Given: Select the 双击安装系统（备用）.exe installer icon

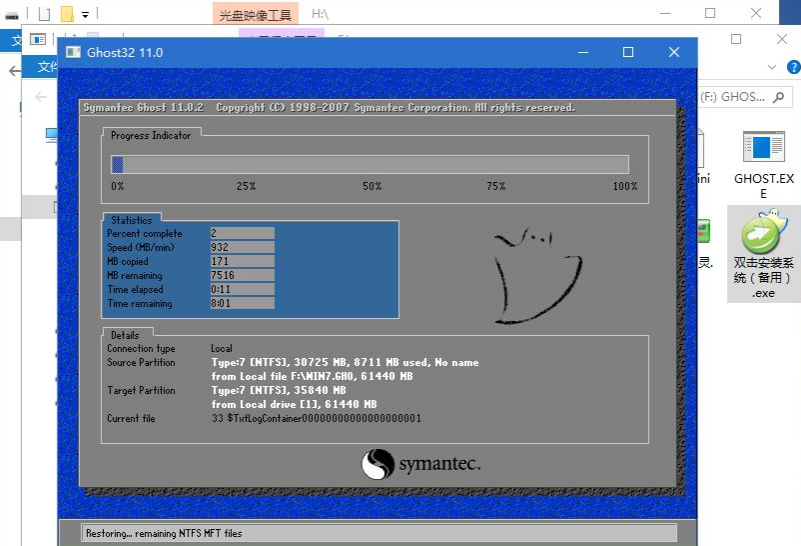Looking at the screenshot, I should click(763, 238).
